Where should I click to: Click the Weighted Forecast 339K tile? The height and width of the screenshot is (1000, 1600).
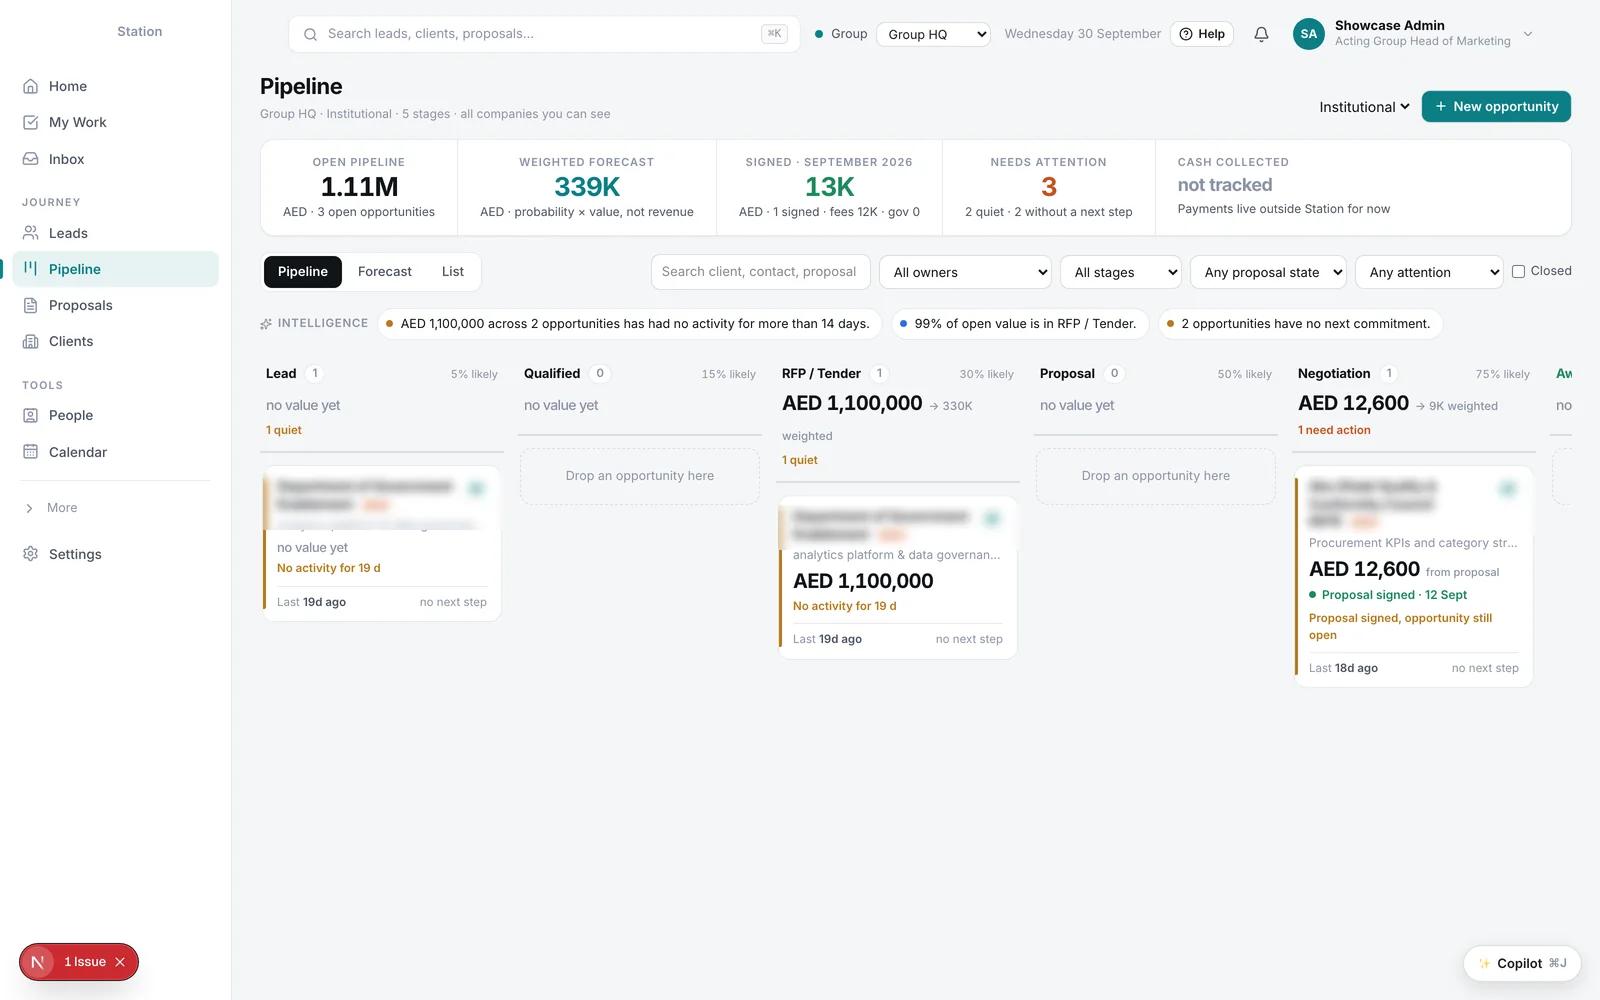coord(587,188)
